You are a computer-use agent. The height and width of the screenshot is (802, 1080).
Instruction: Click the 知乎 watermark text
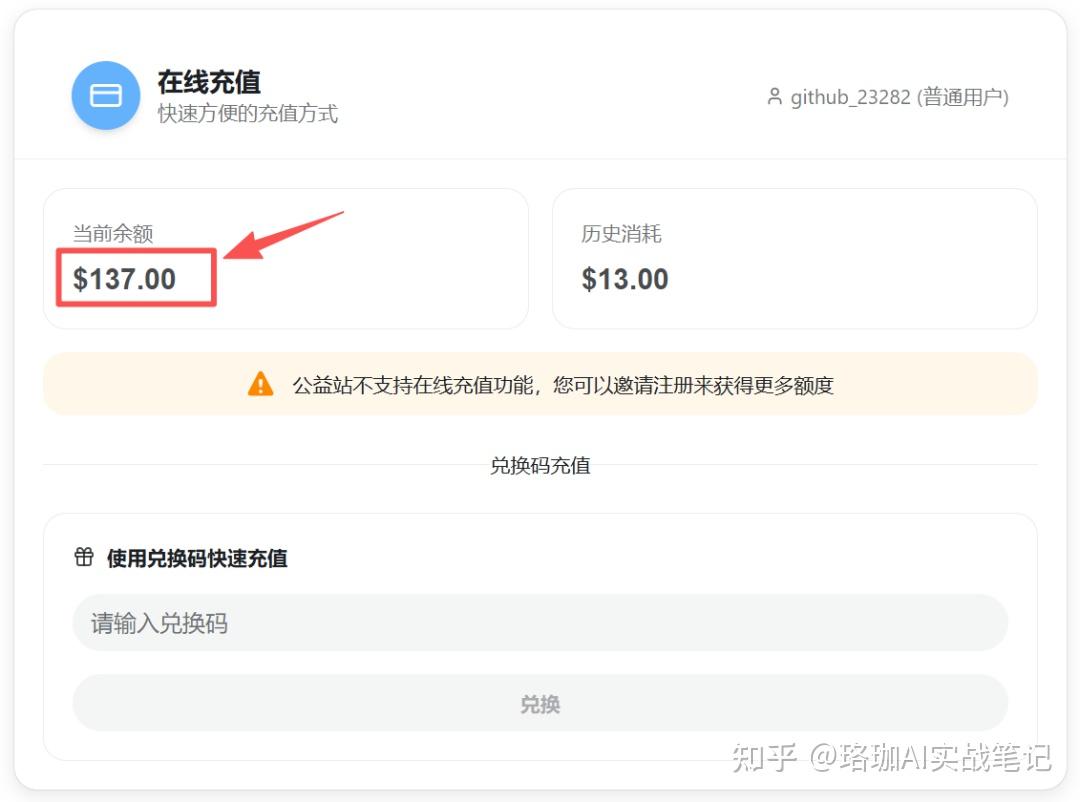764,757
